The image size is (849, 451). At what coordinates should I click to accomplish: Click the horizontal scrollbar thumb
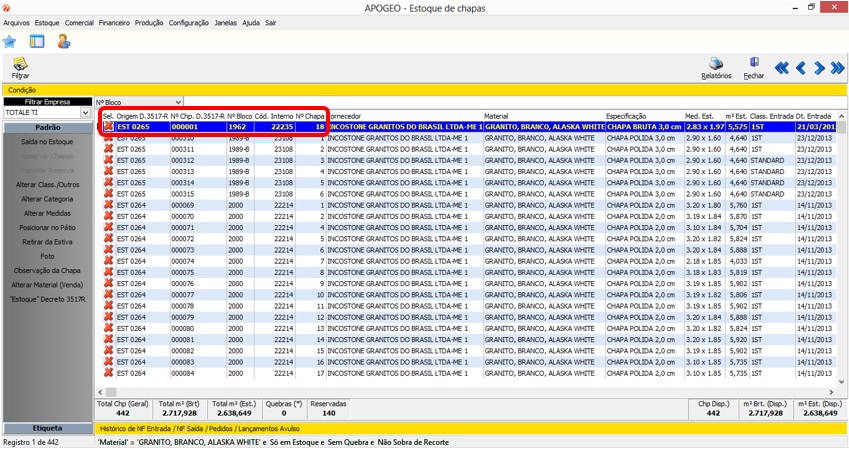[x=110, y=392]
